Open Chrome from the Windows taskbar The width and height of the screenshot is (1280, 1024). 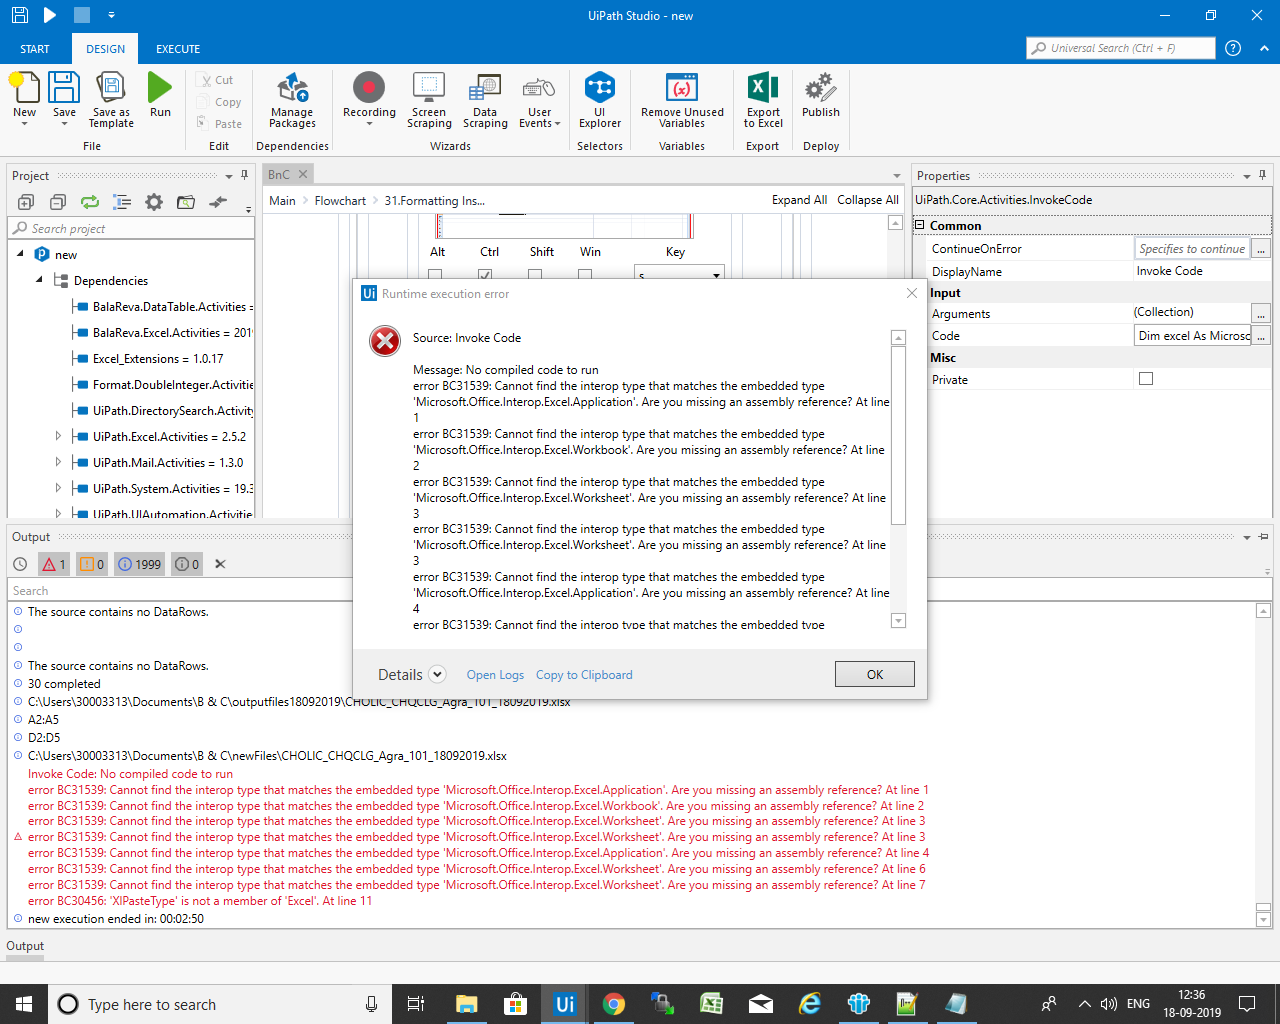[614, 1004]
